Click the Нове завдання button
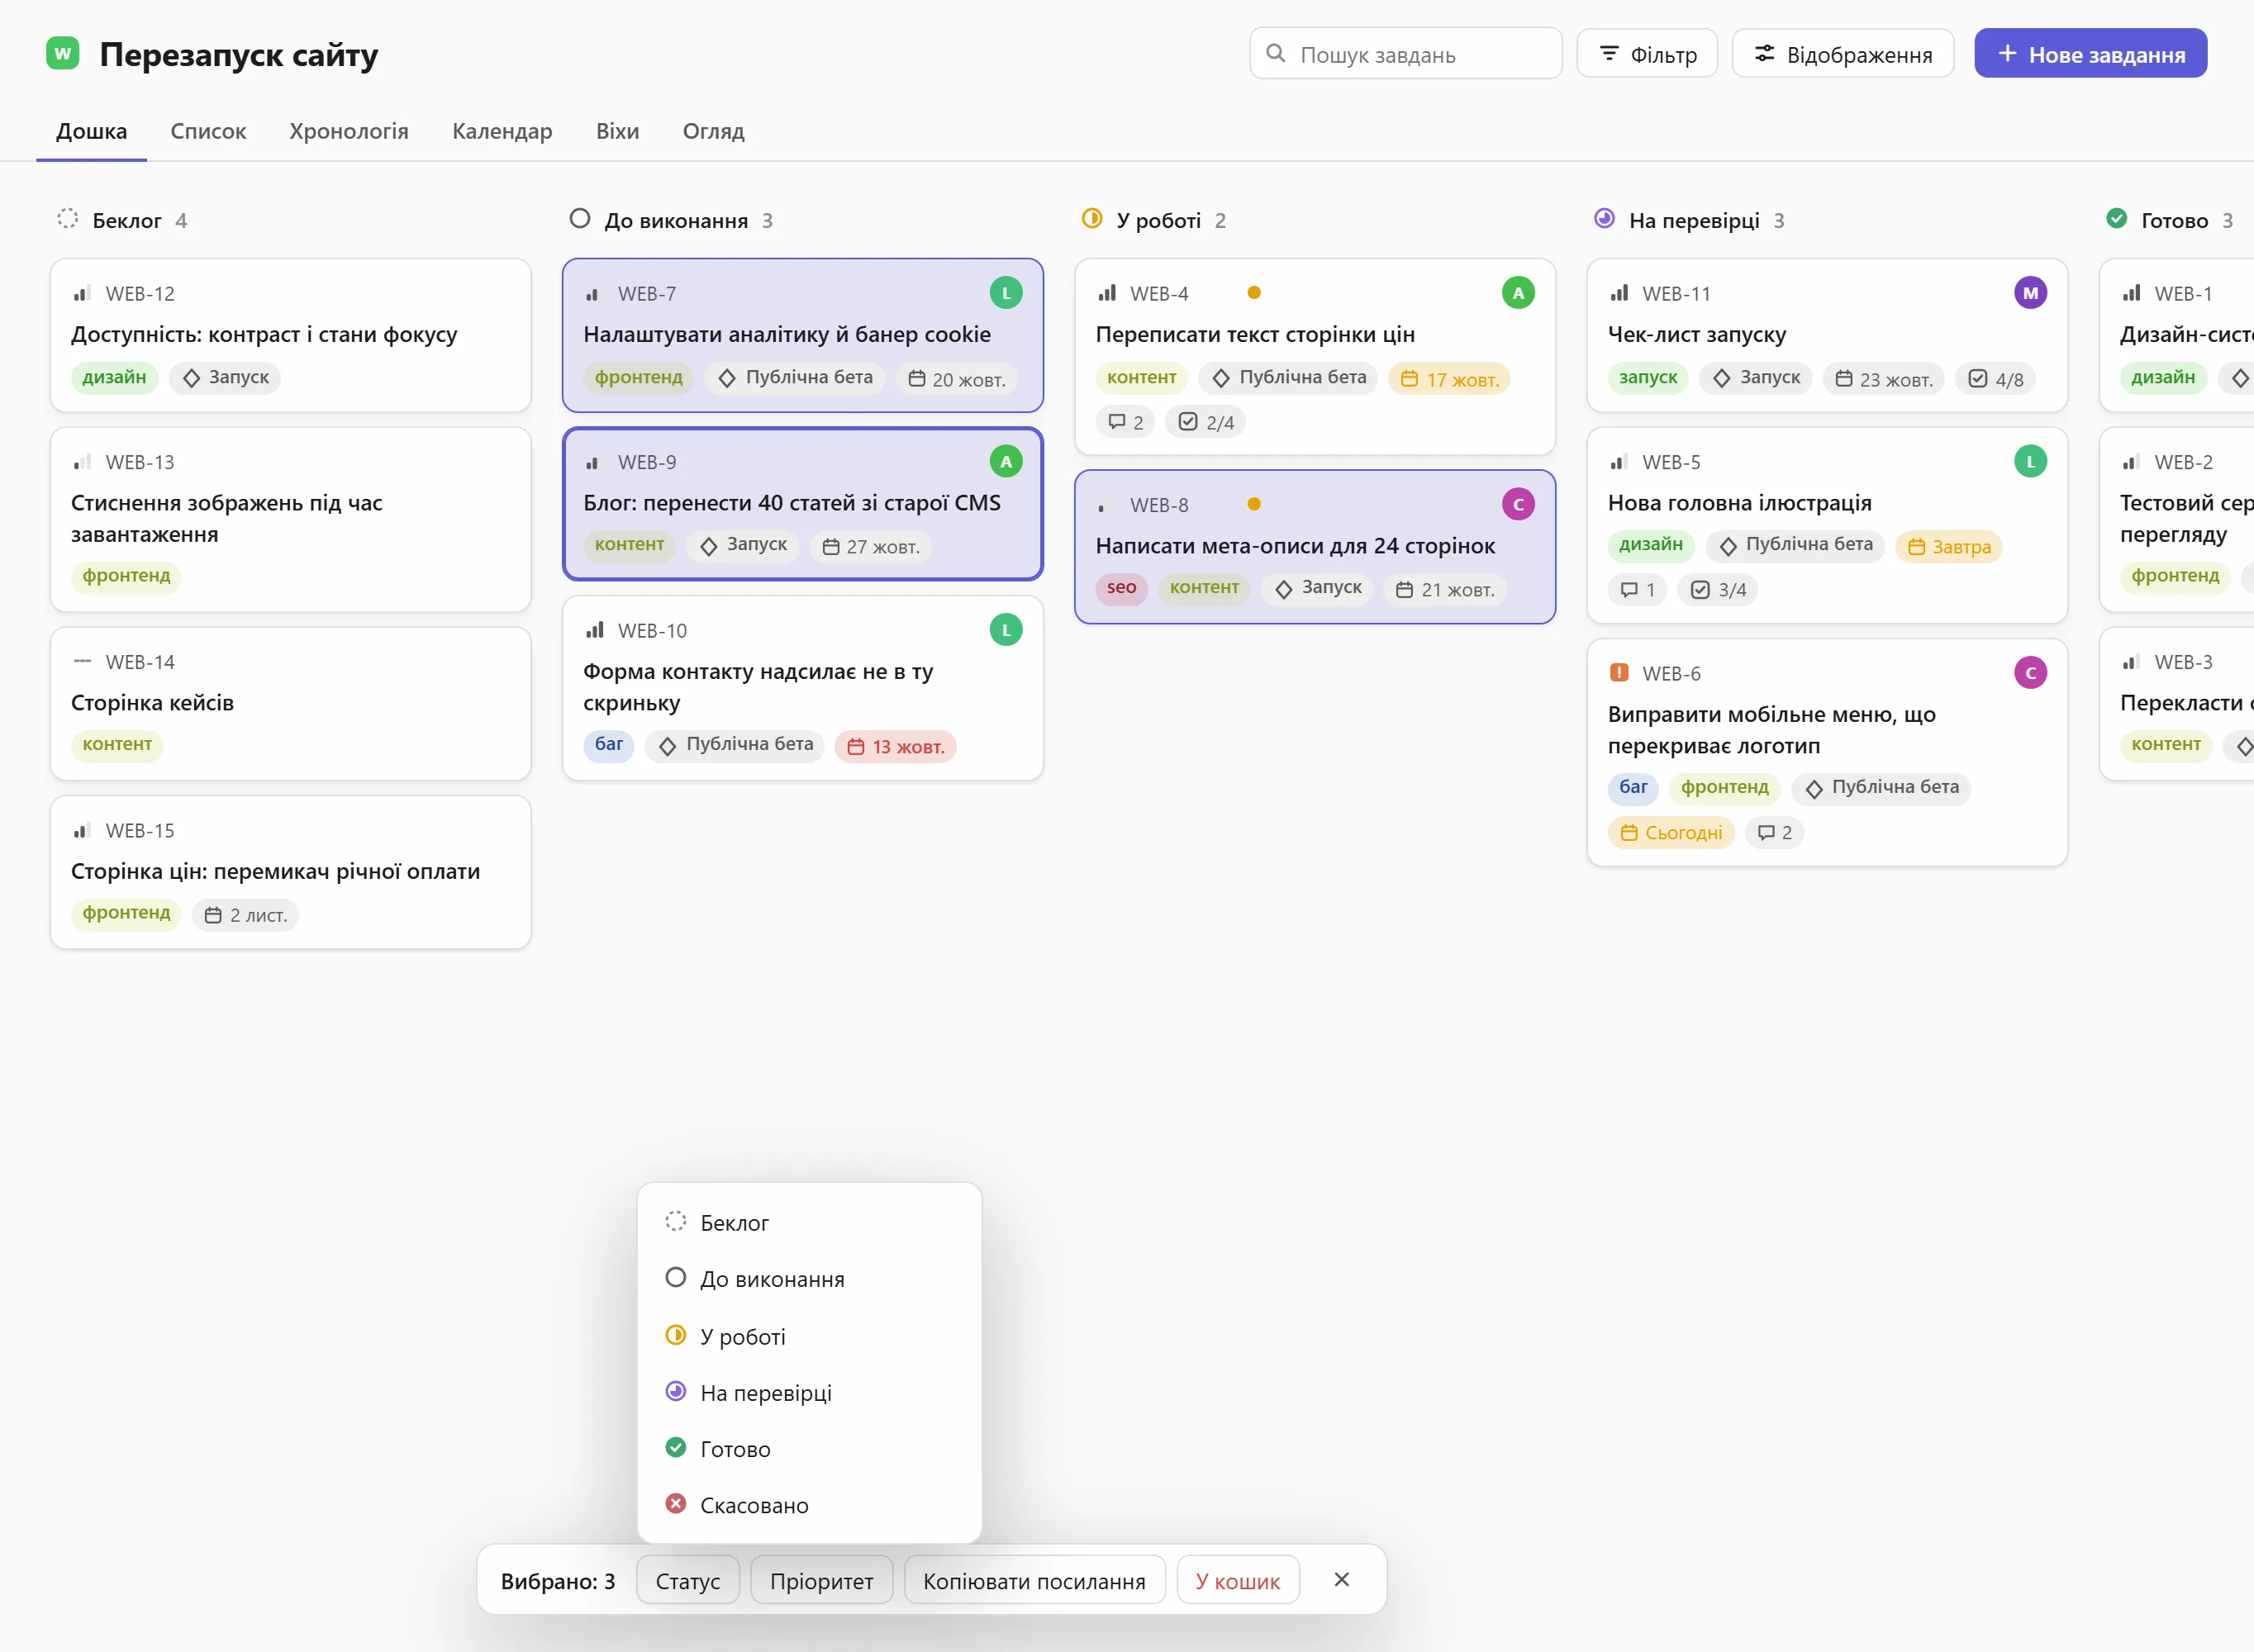 click(x=2091, y=54)
